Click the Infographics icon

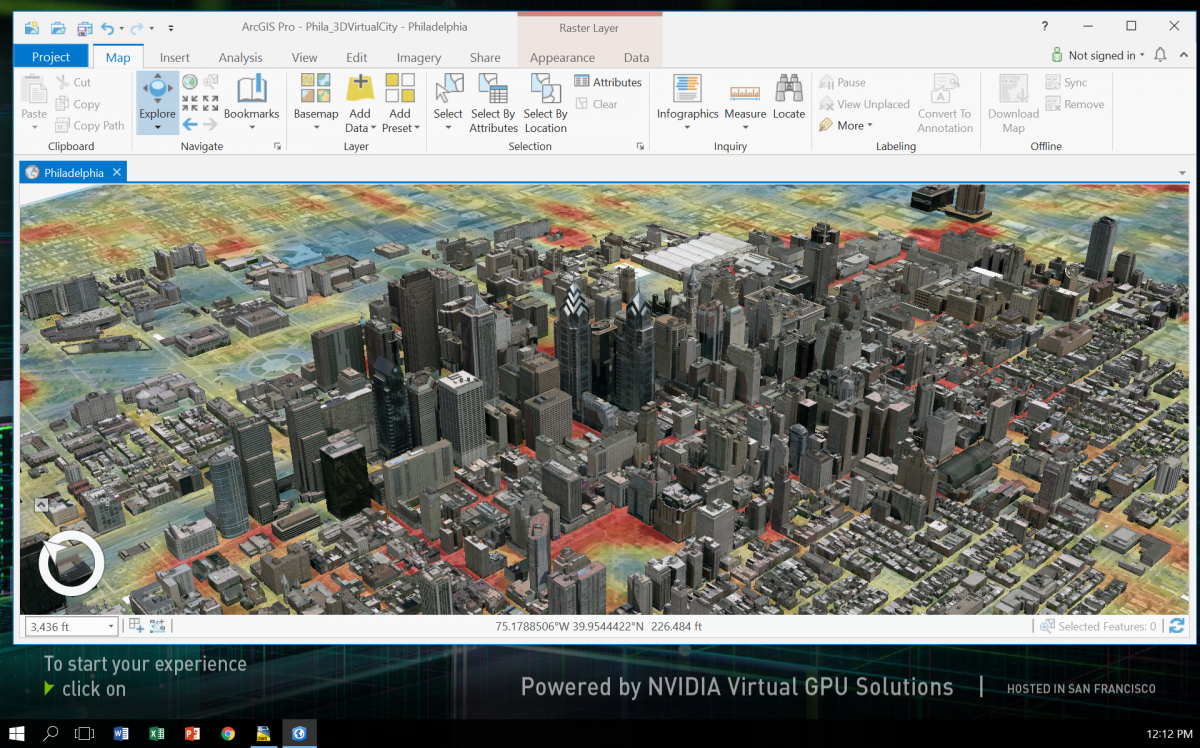(687, 89)
